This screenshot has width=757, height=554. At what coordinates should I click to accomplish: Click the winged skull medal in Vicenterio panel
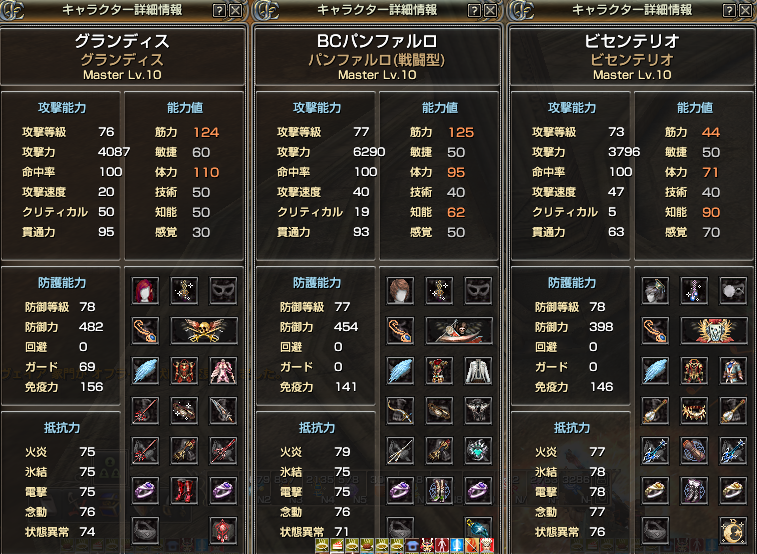coord(714,331)
